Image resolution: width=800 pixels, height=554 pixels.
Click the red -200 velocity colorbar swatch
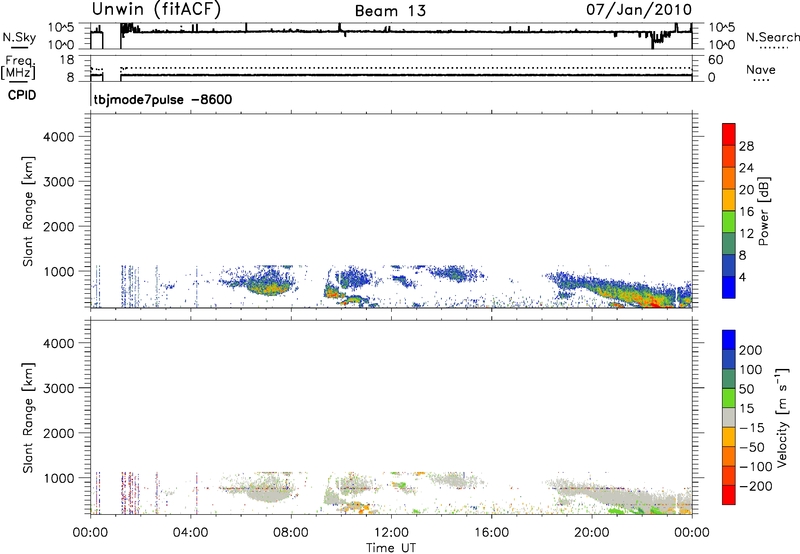click(729, 495)
